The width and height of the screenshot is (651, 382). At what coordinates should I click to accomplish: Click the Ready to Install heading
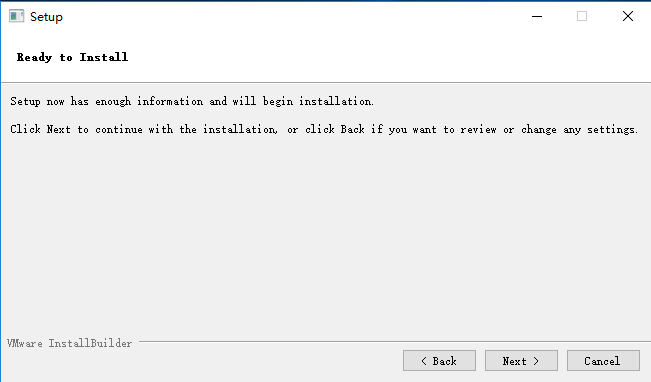(72, 57)
